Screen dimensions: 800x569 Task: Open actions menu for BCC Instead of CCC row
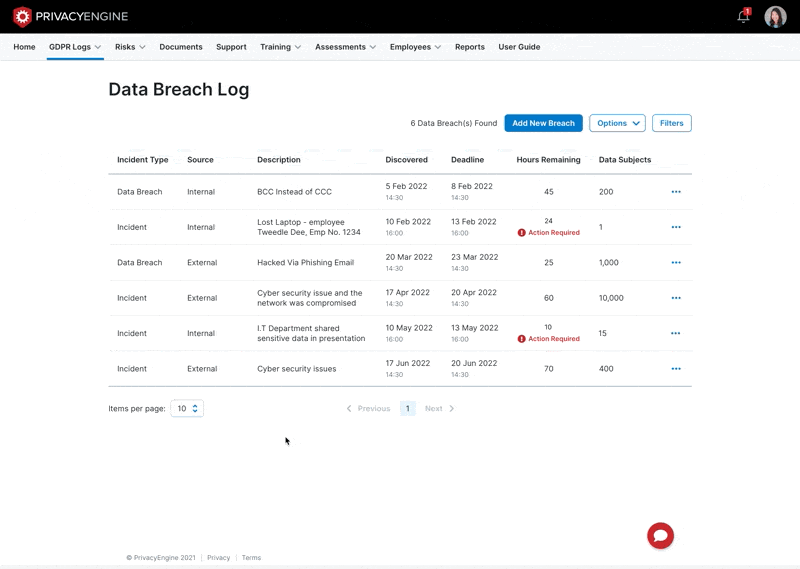tap(676, 192)
